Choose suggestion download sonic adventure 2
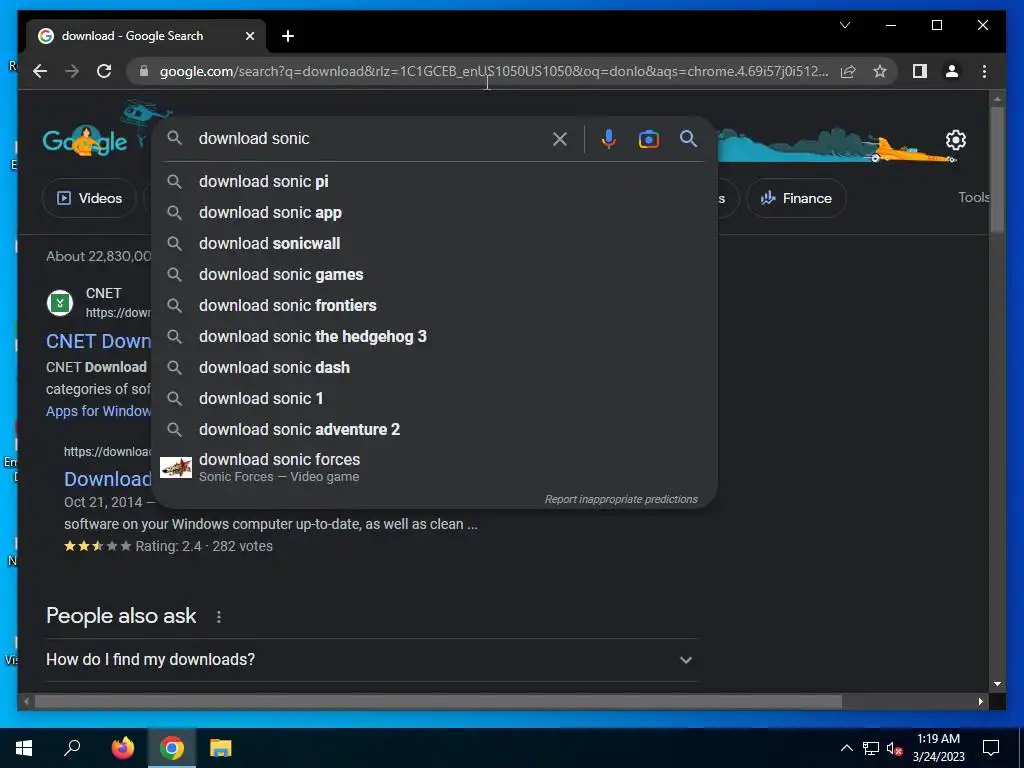 coord(434,430)
